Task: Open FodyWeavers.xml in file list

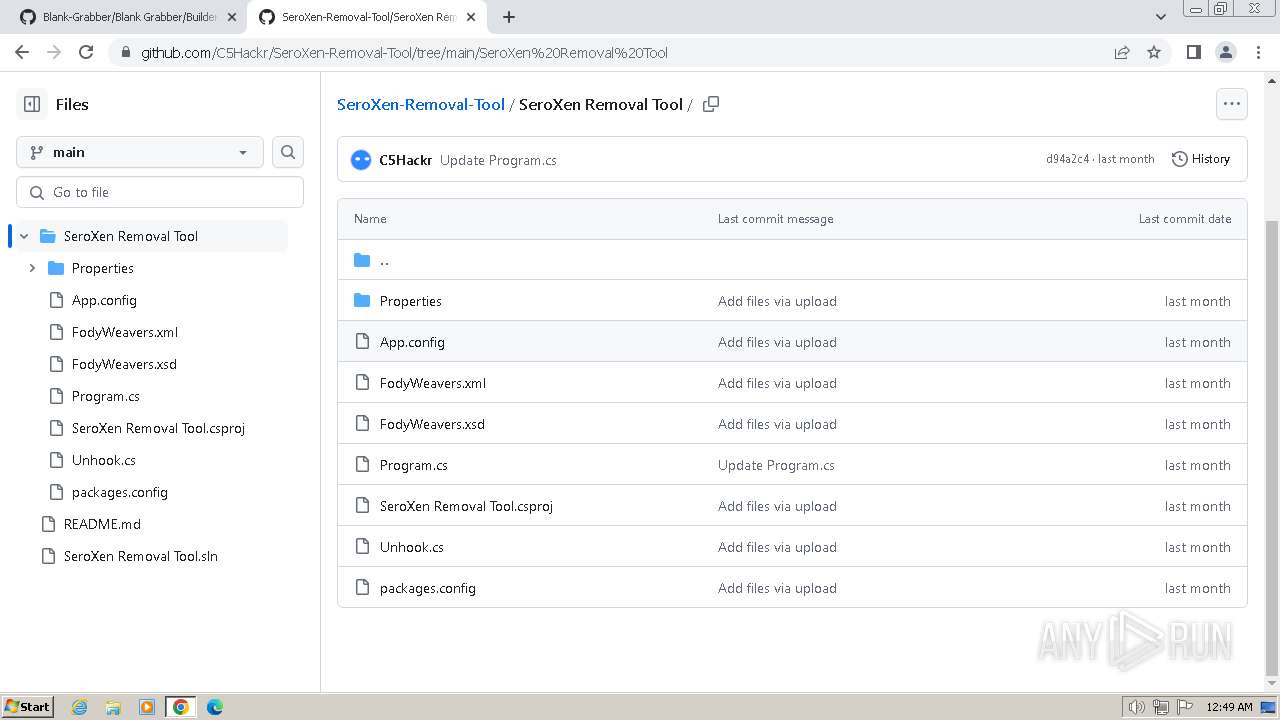Action: click(433, 383)
